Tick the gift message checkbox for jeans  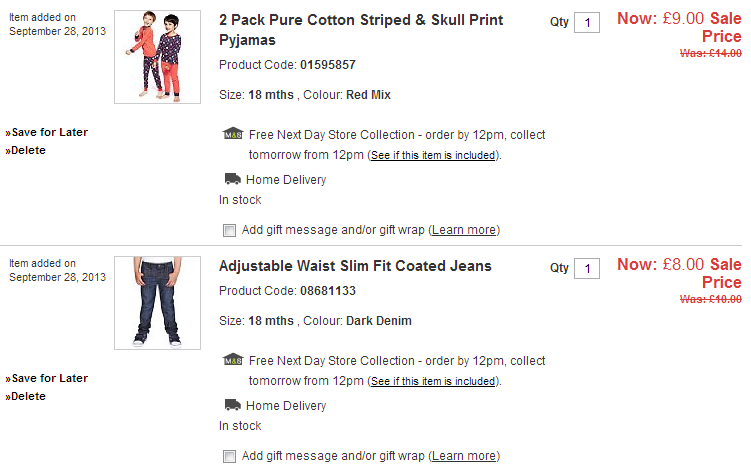230,456
